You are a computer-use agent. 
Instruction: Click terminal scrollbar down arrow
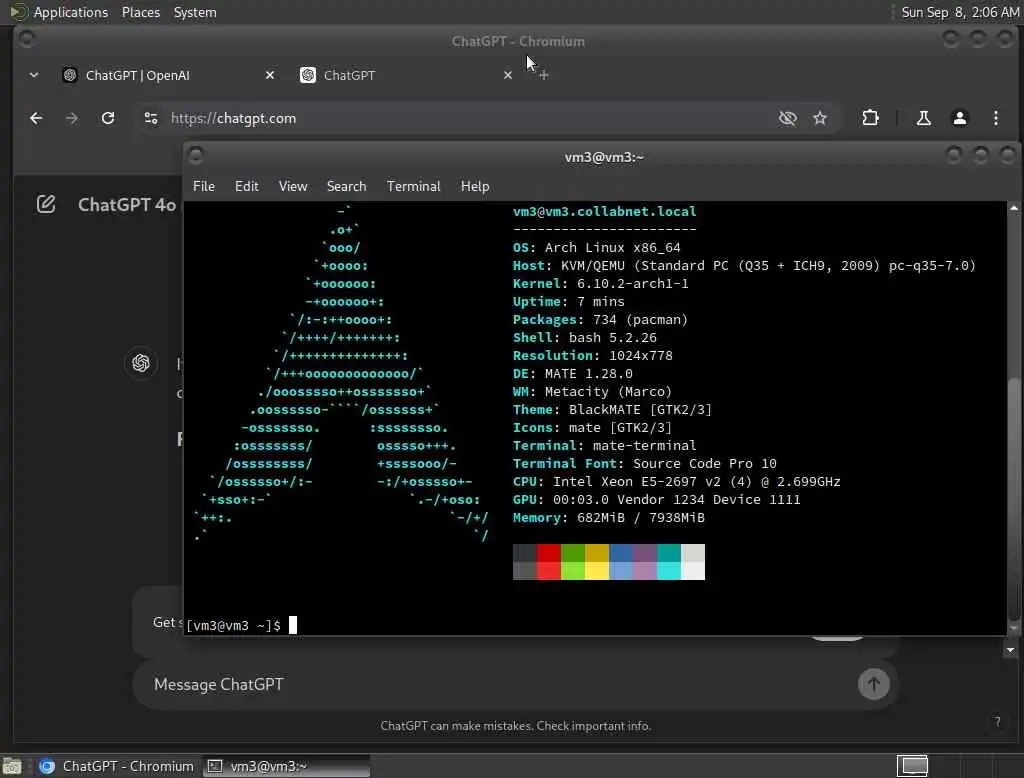coord(1014,628)
